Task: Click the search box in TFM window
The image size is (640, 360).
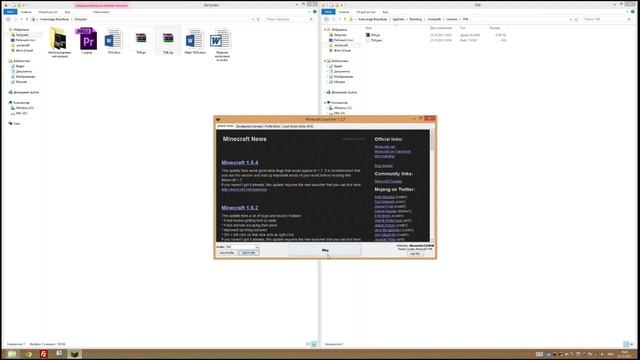Action: click(607, 19)
